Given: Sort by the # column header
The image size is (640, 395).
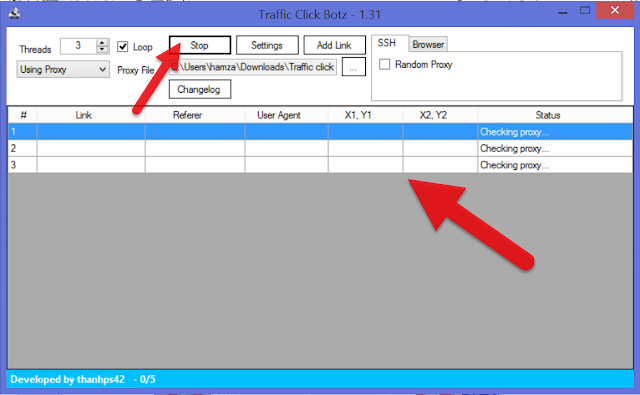Looking at the screenshot, I should click(23, 115).
